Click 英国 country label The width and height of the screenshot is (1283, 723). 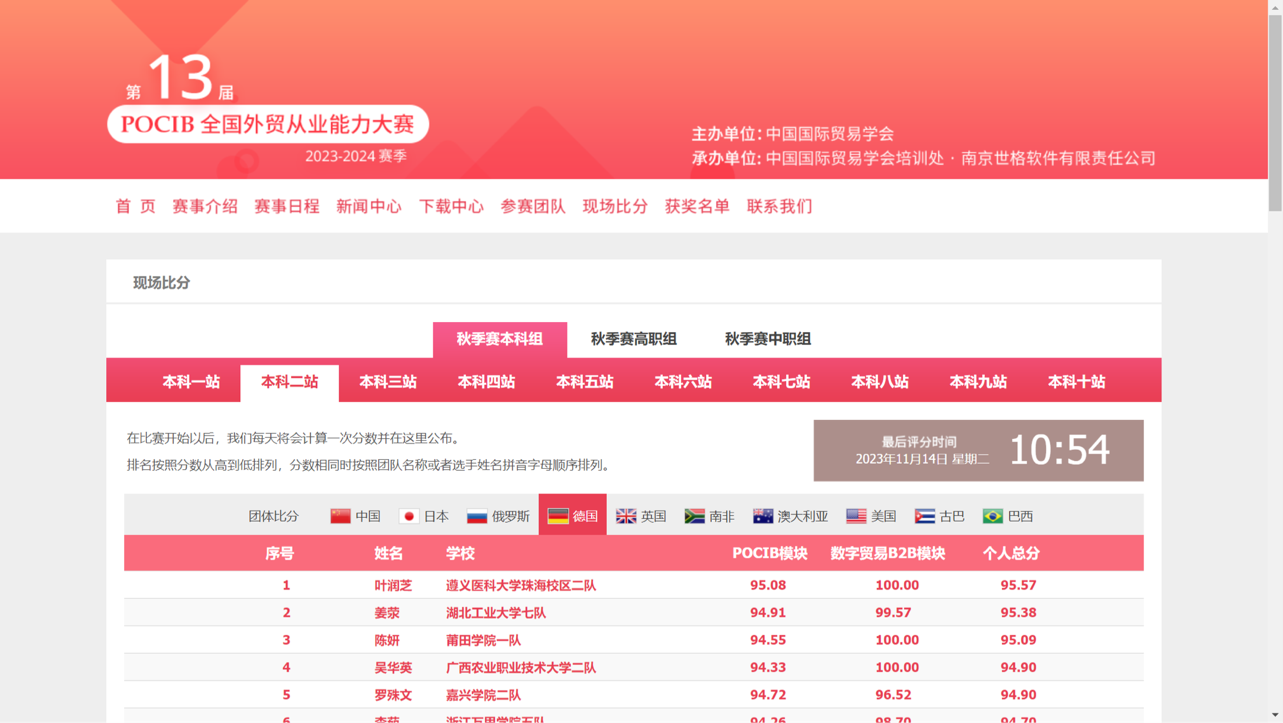pyautogui.click(x=654, y=516)
